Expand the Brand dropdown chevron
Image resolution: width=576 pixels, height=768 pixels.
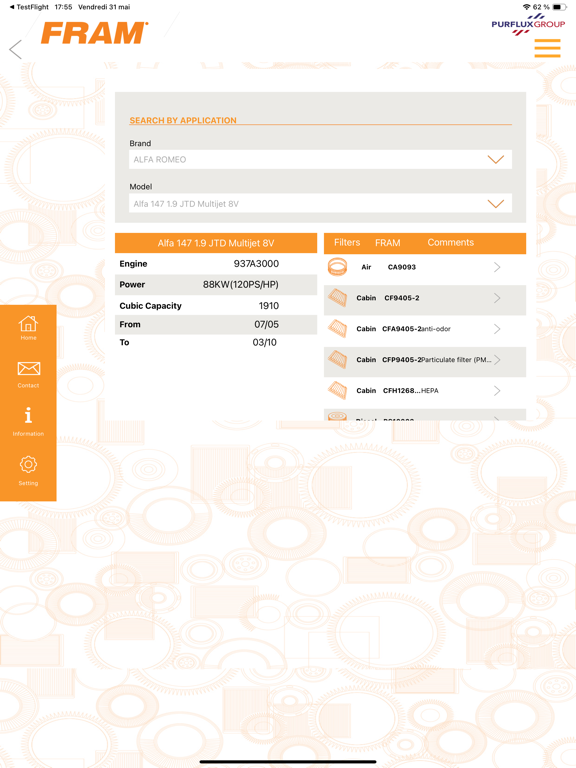point(496,160)
